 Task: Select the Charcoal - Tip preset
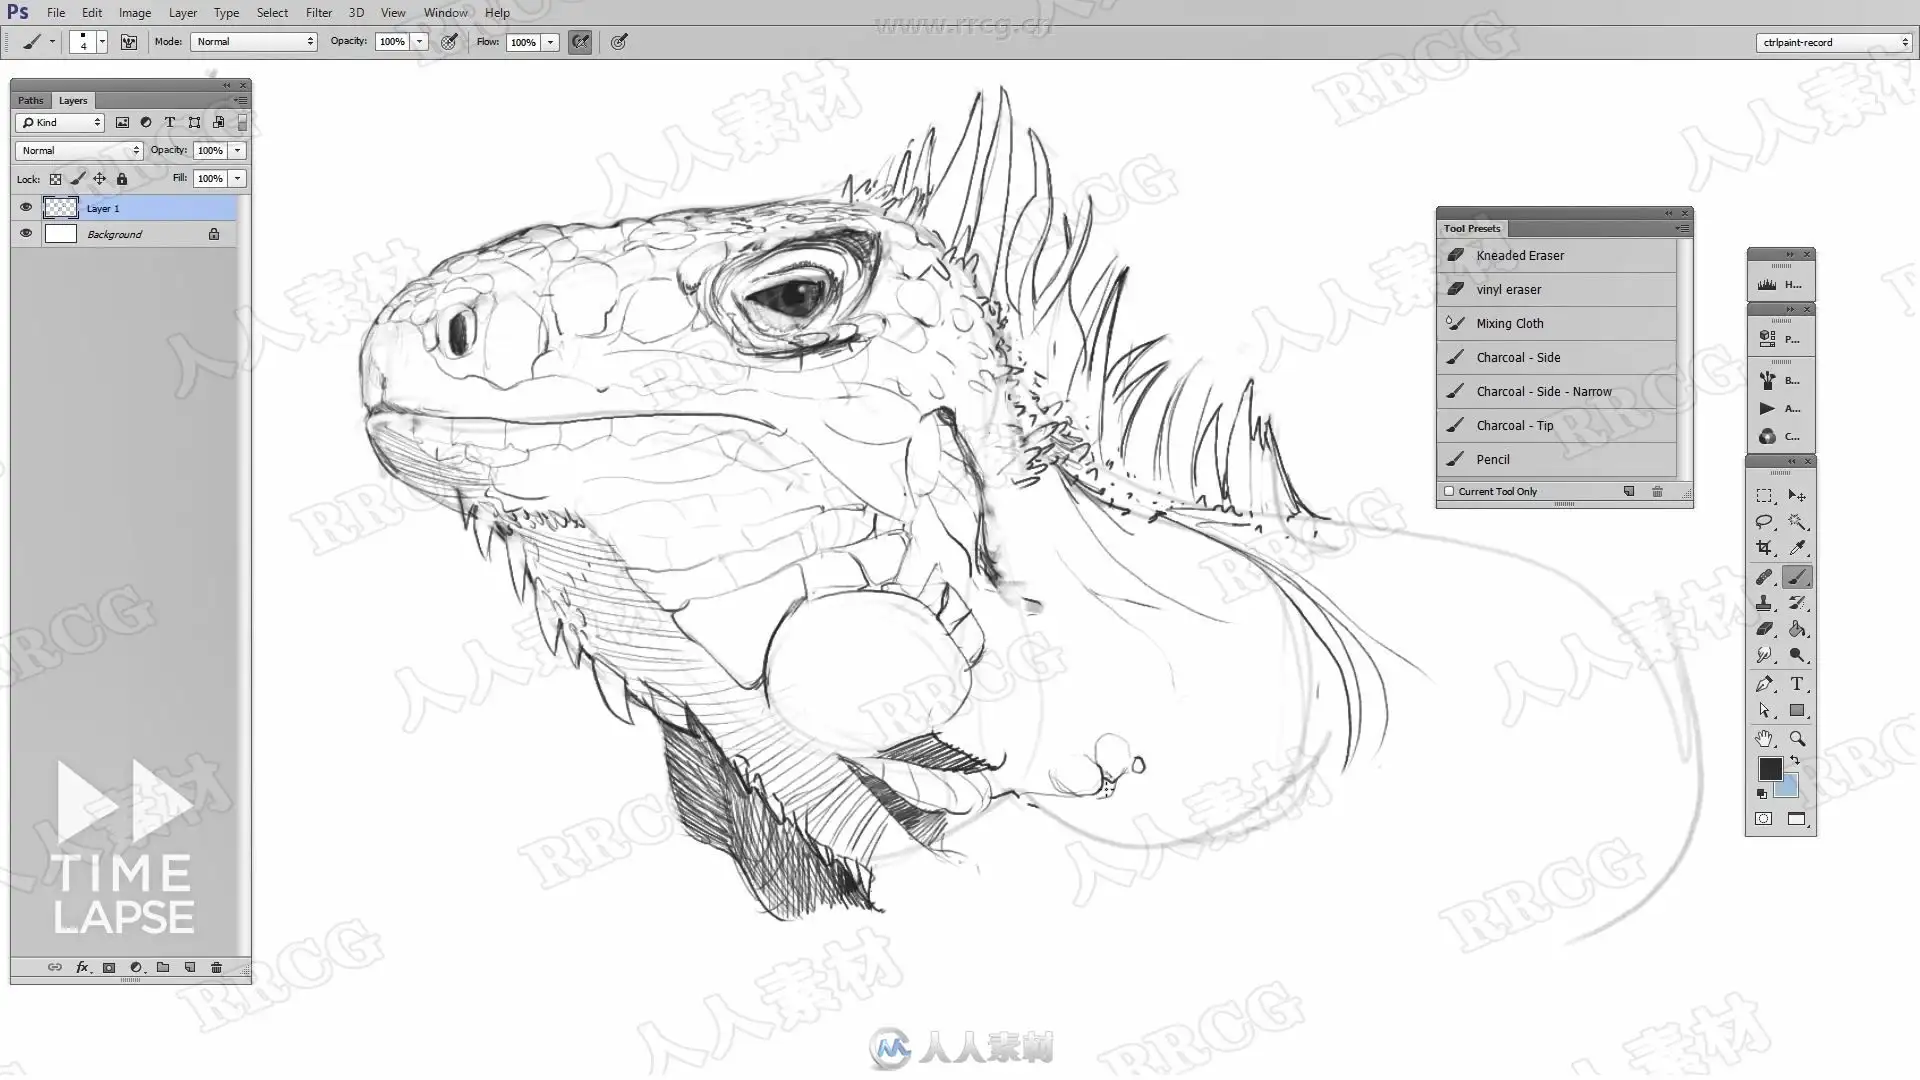click(1514, 425)
